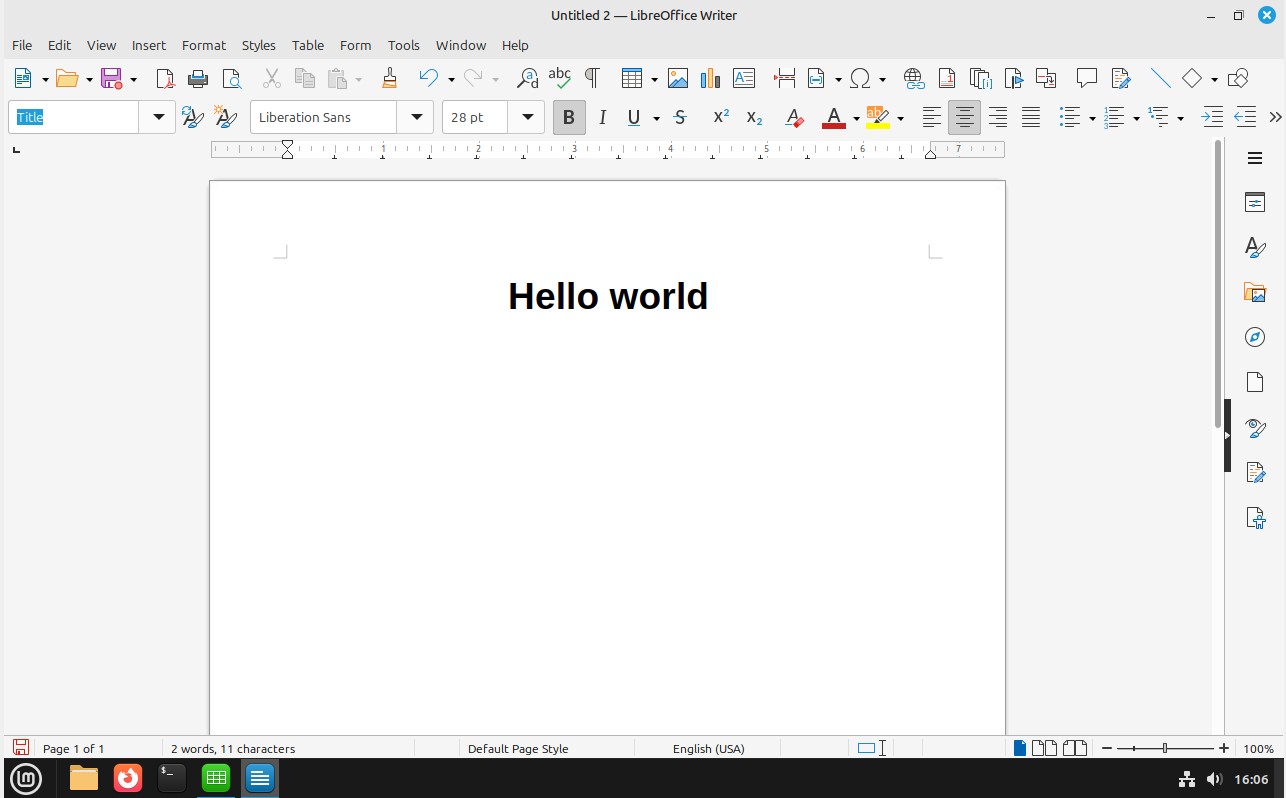Select the Insert Line tool
The width and height of the screenshot is (1286, 798).
tap(1160, 78)
